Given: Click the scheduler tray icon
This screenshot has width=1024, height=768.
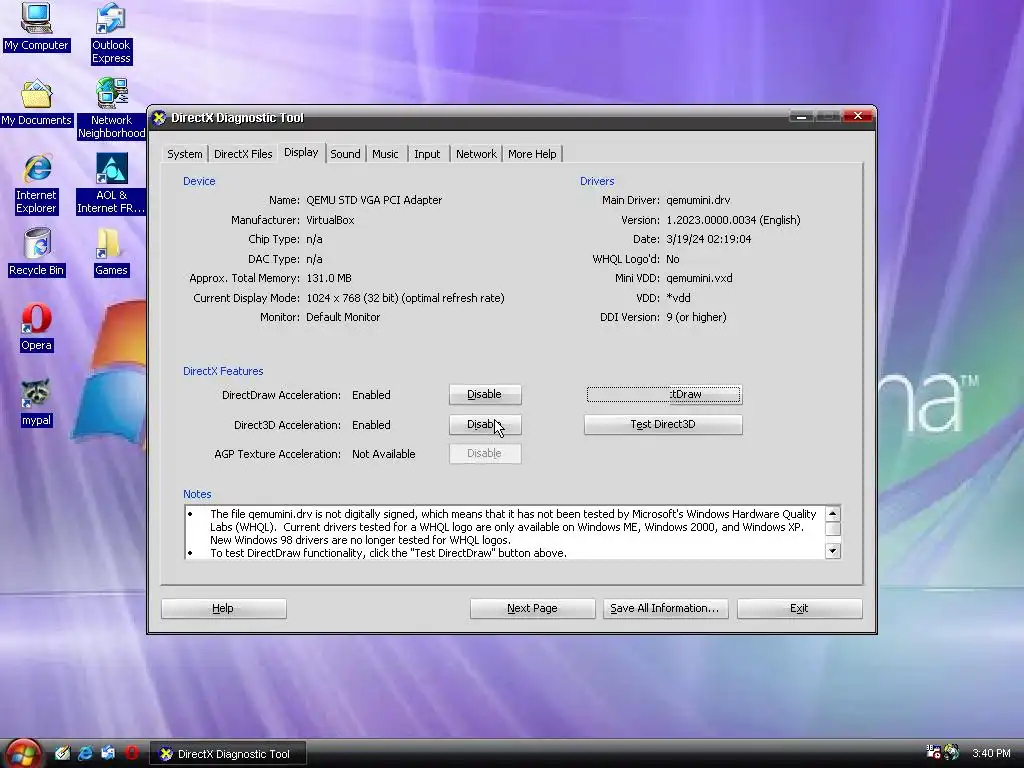Looking at the screenshot, I should coord(934,752).
